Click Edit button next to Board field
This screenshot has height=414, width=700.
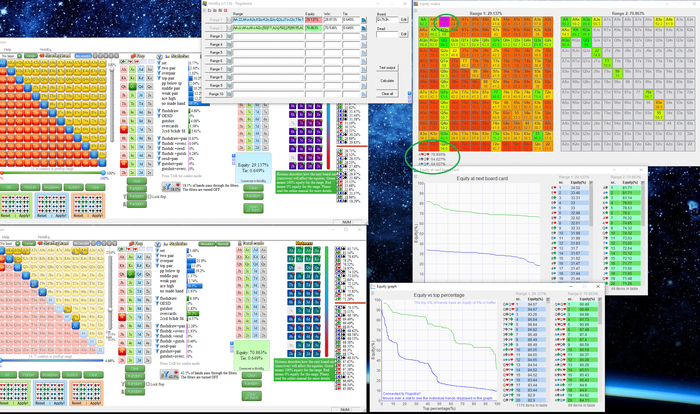coord(404,20)
